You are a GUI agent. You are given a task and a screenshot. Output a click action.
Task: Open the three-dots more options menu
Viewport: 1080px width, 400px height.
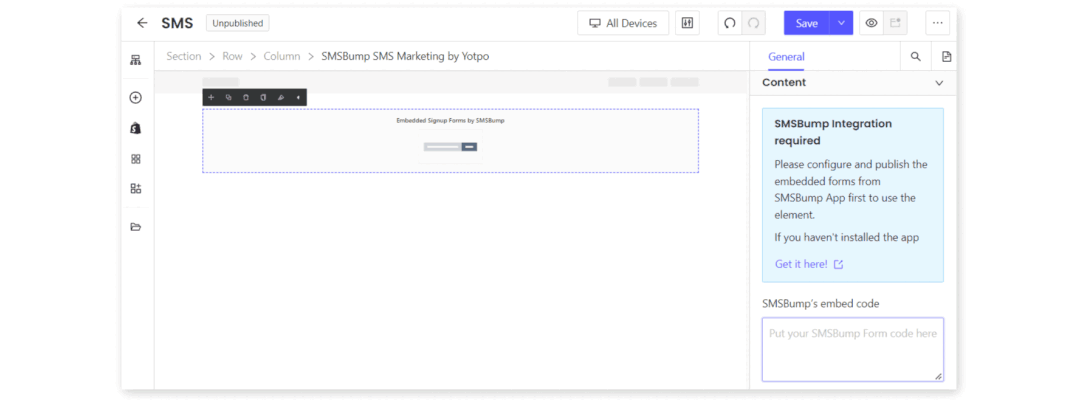tap(937, 23)
